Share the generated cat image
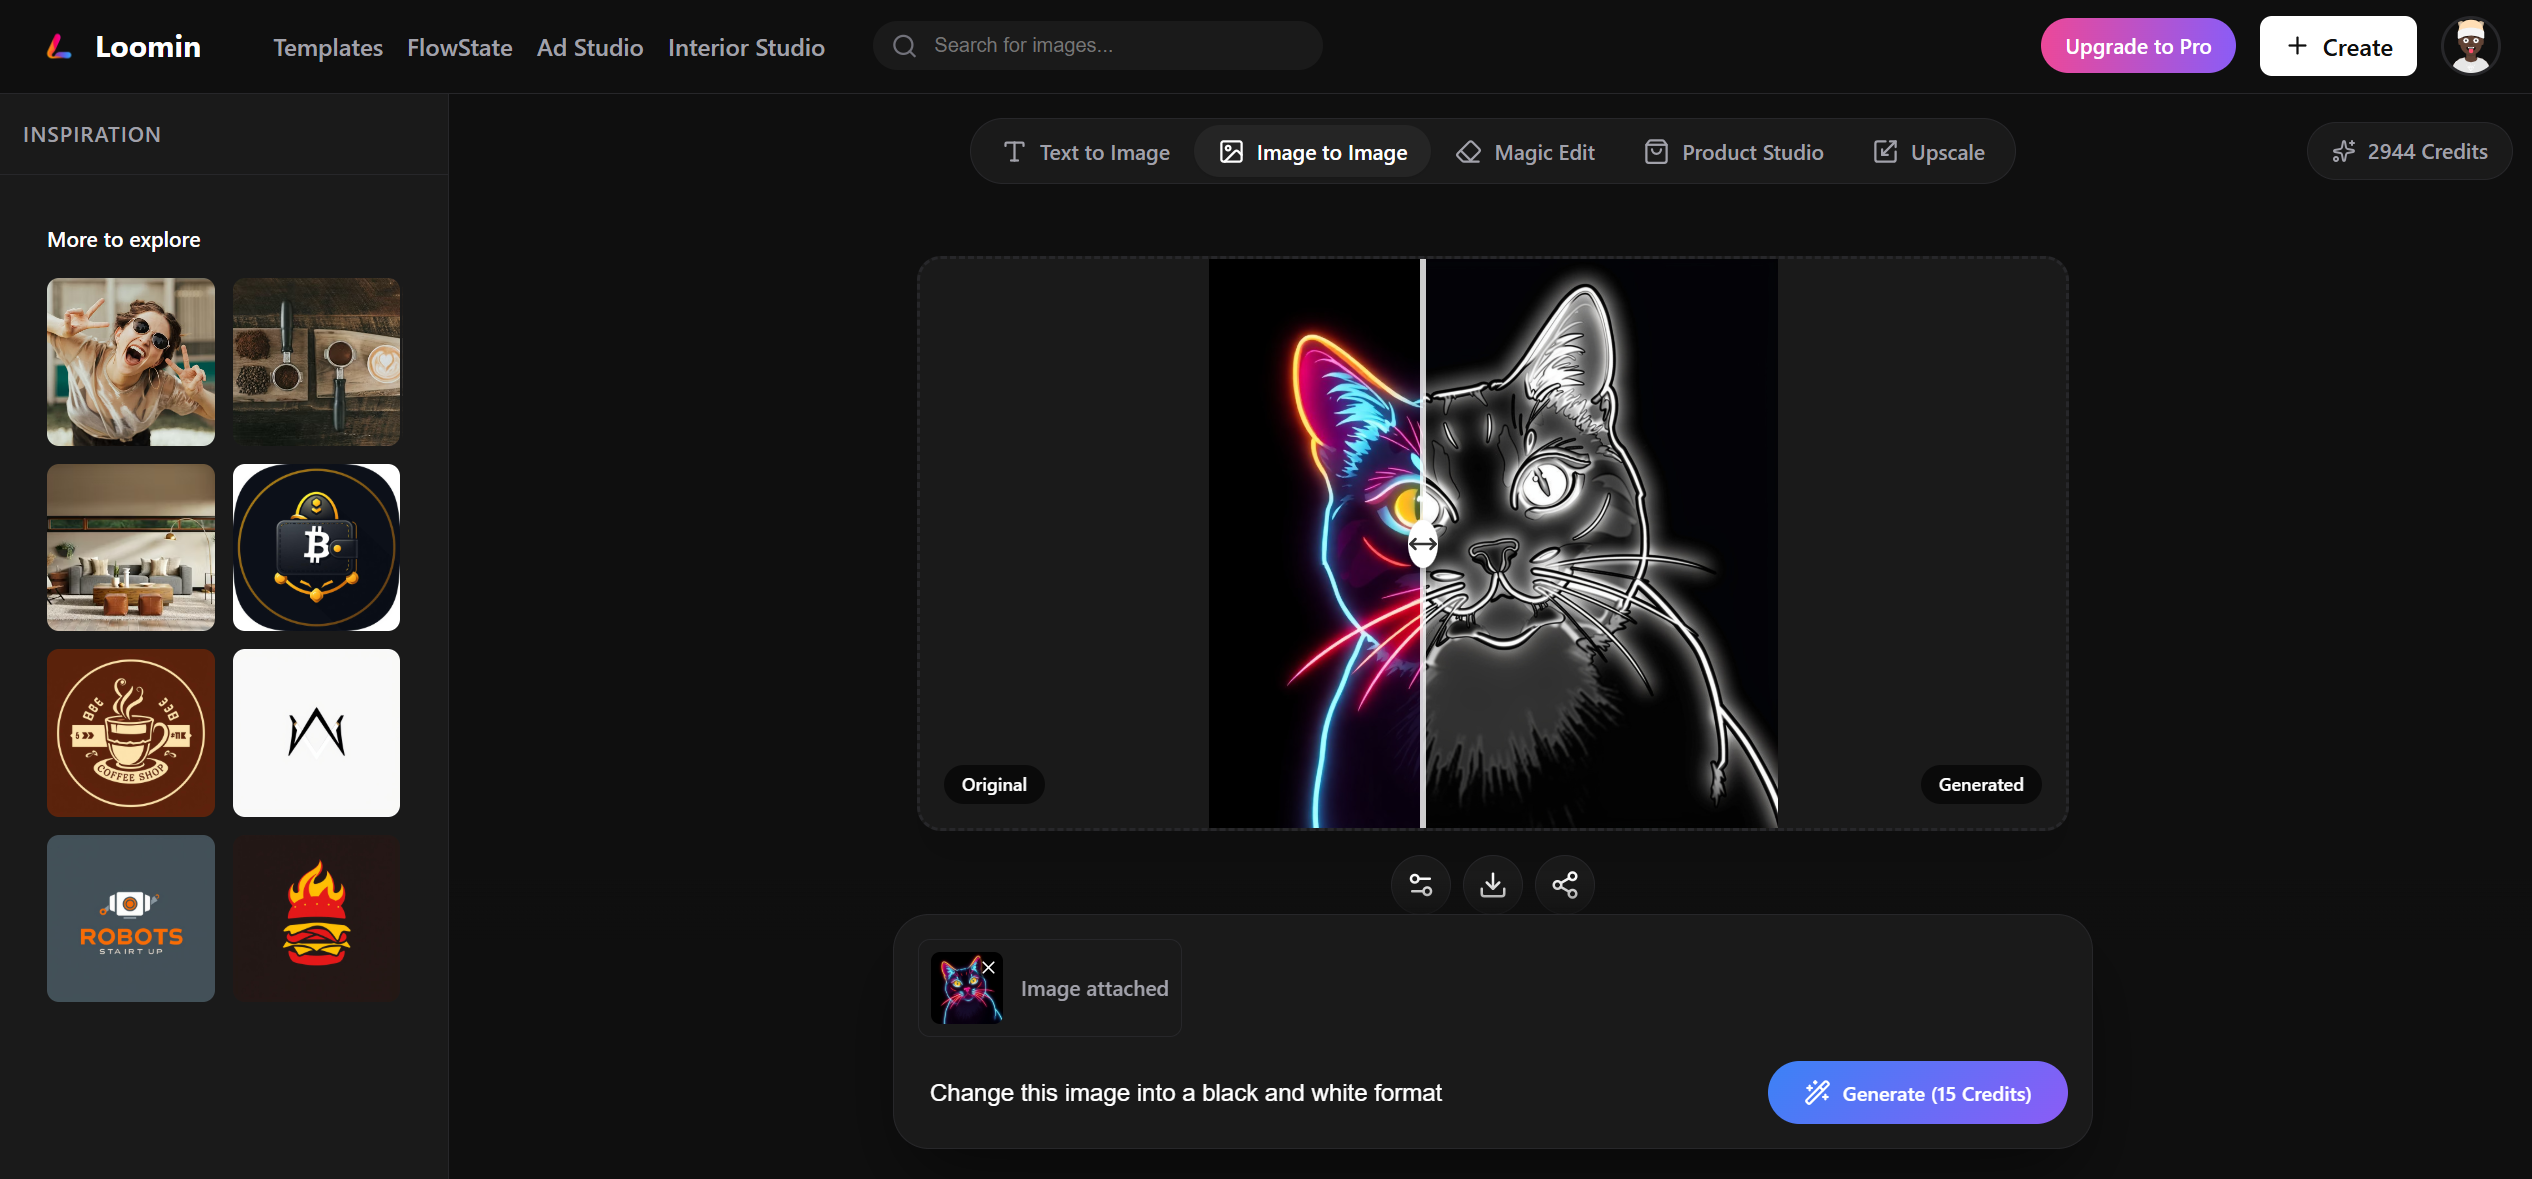The height and width of the screenshot is (1179, 2532). coord(1564,884)
